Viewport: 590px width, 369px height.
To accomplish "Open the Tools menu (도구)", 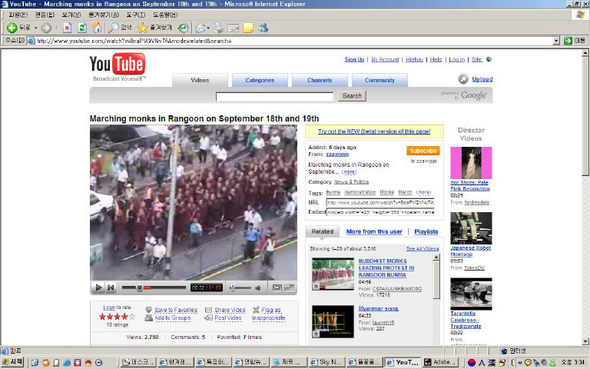I will point(135,15).
